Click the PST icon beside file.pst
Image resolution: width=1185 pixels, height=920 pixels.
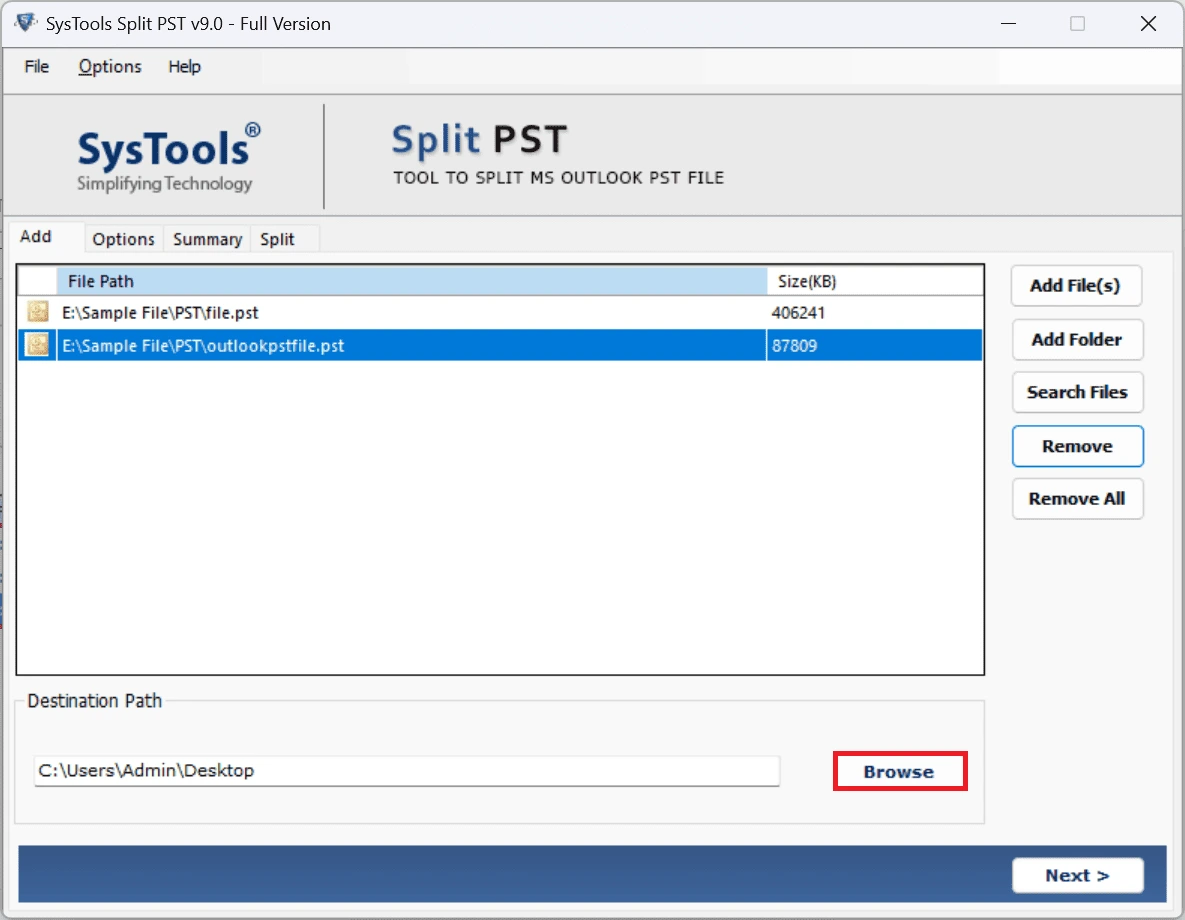pos(37,311)
